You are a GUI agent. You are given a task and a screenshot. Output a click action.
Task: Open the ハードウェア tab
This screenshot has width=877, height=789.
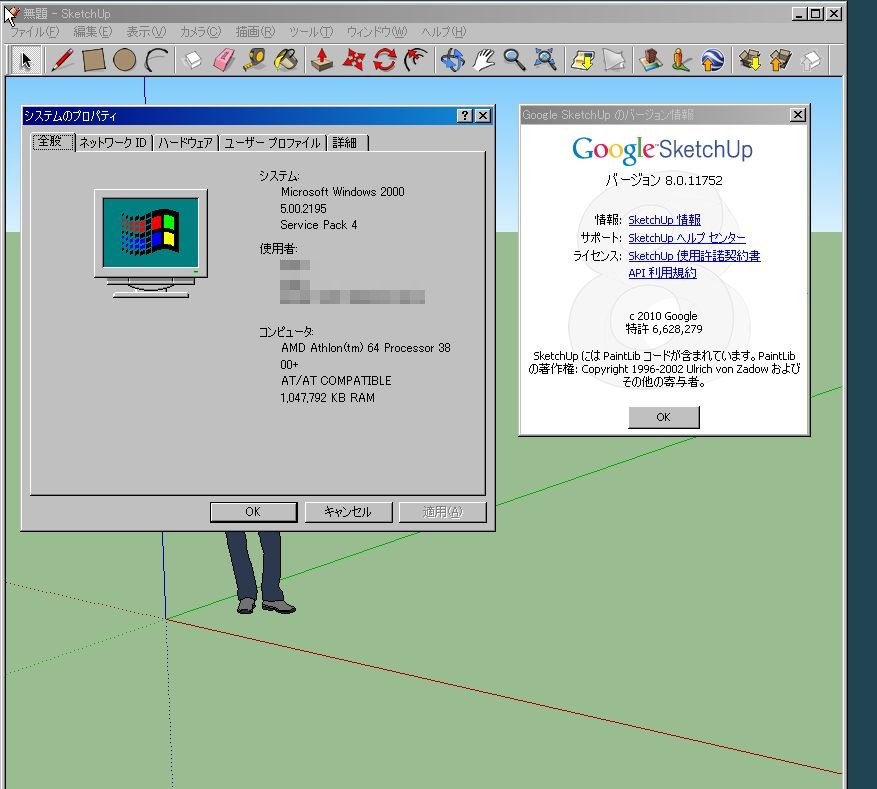click(x=185, y=143)
